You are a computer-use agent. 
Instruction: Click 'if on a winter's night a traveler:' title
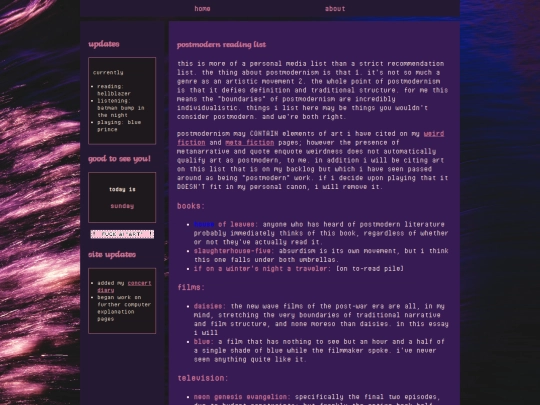(262, 269)
